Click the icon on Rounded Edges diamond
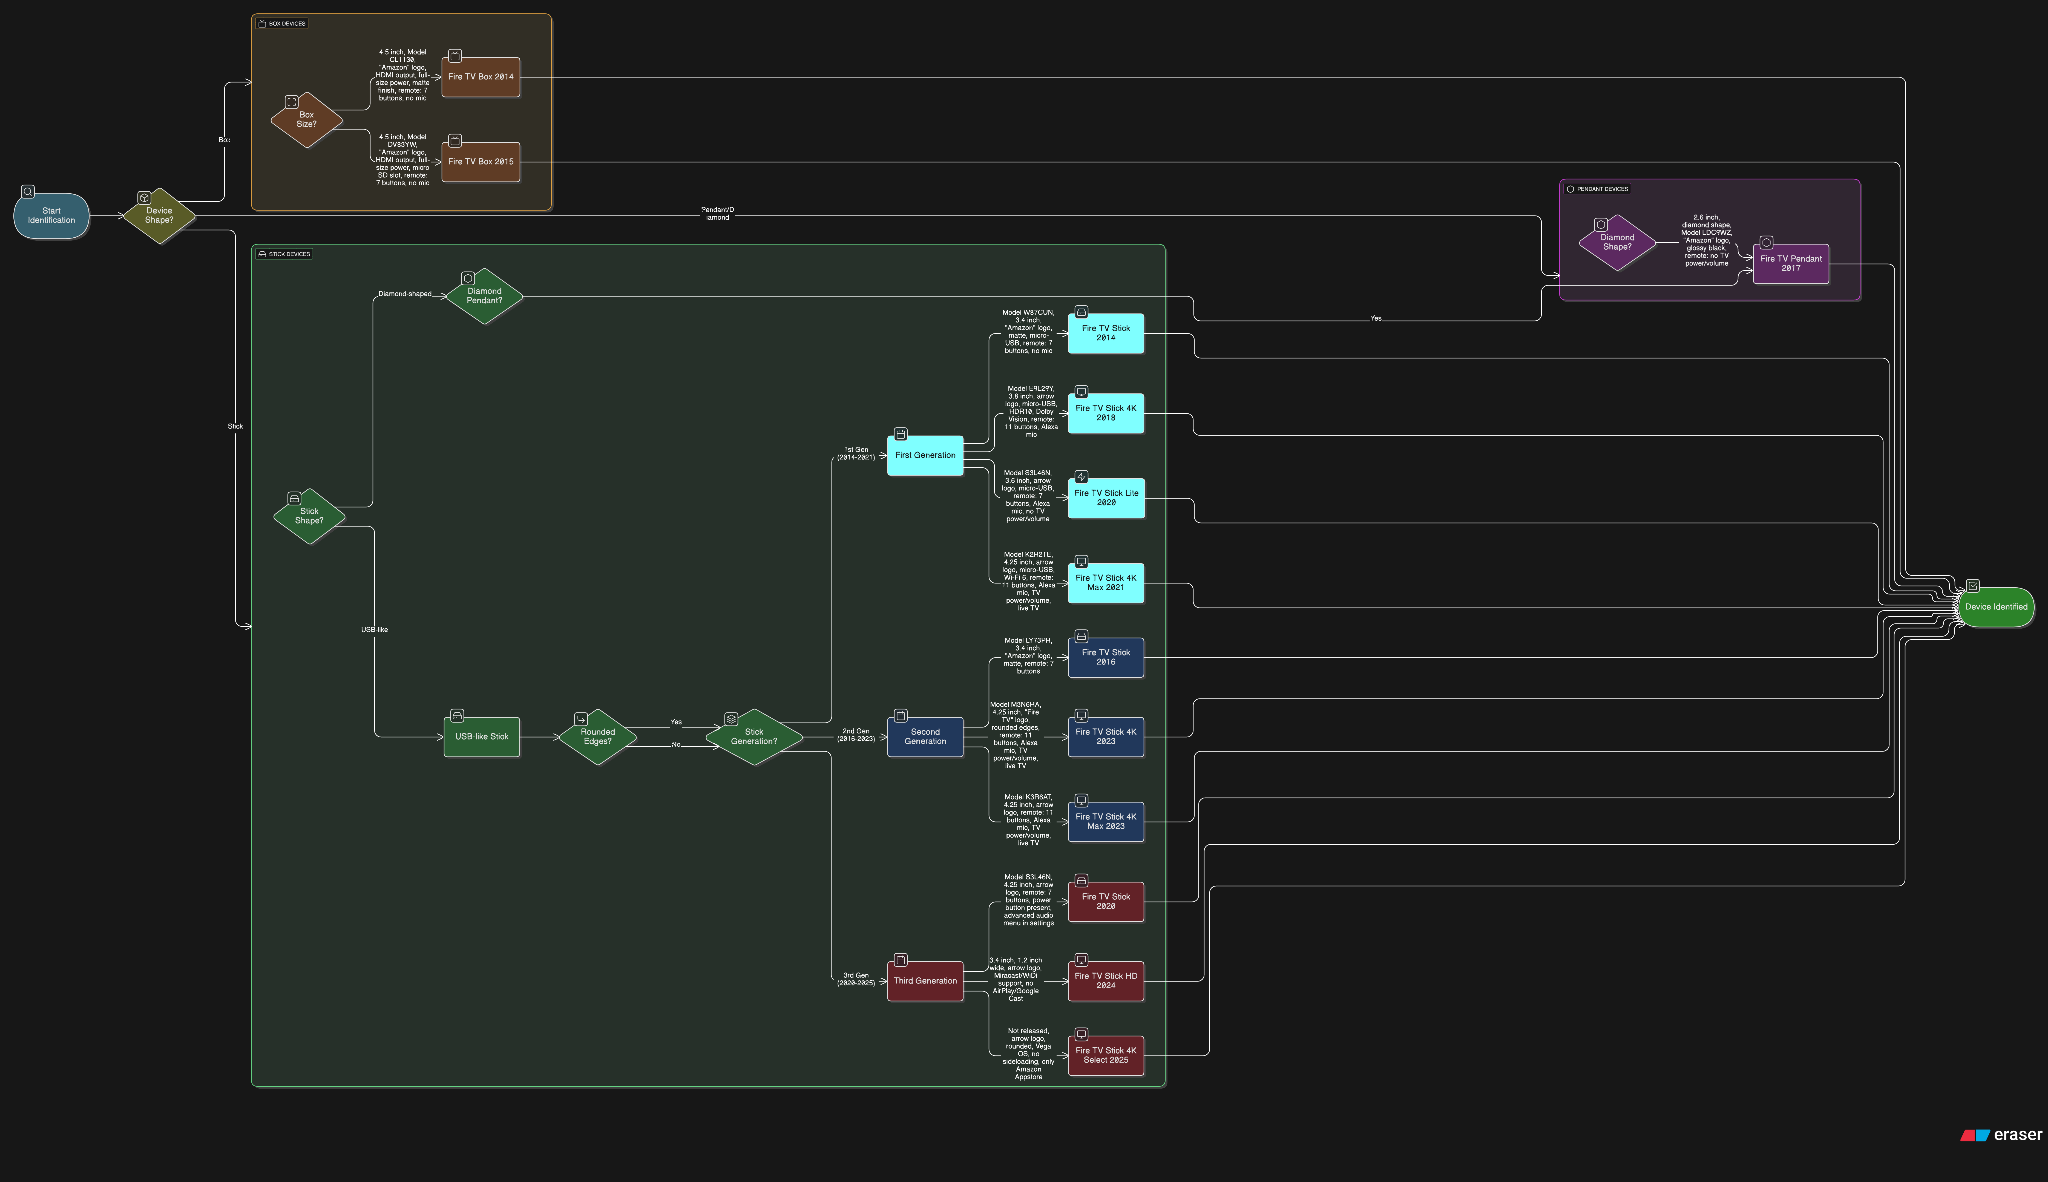Image resolution: width=2048 pixels, height=1182 pixels. [581, 719]
